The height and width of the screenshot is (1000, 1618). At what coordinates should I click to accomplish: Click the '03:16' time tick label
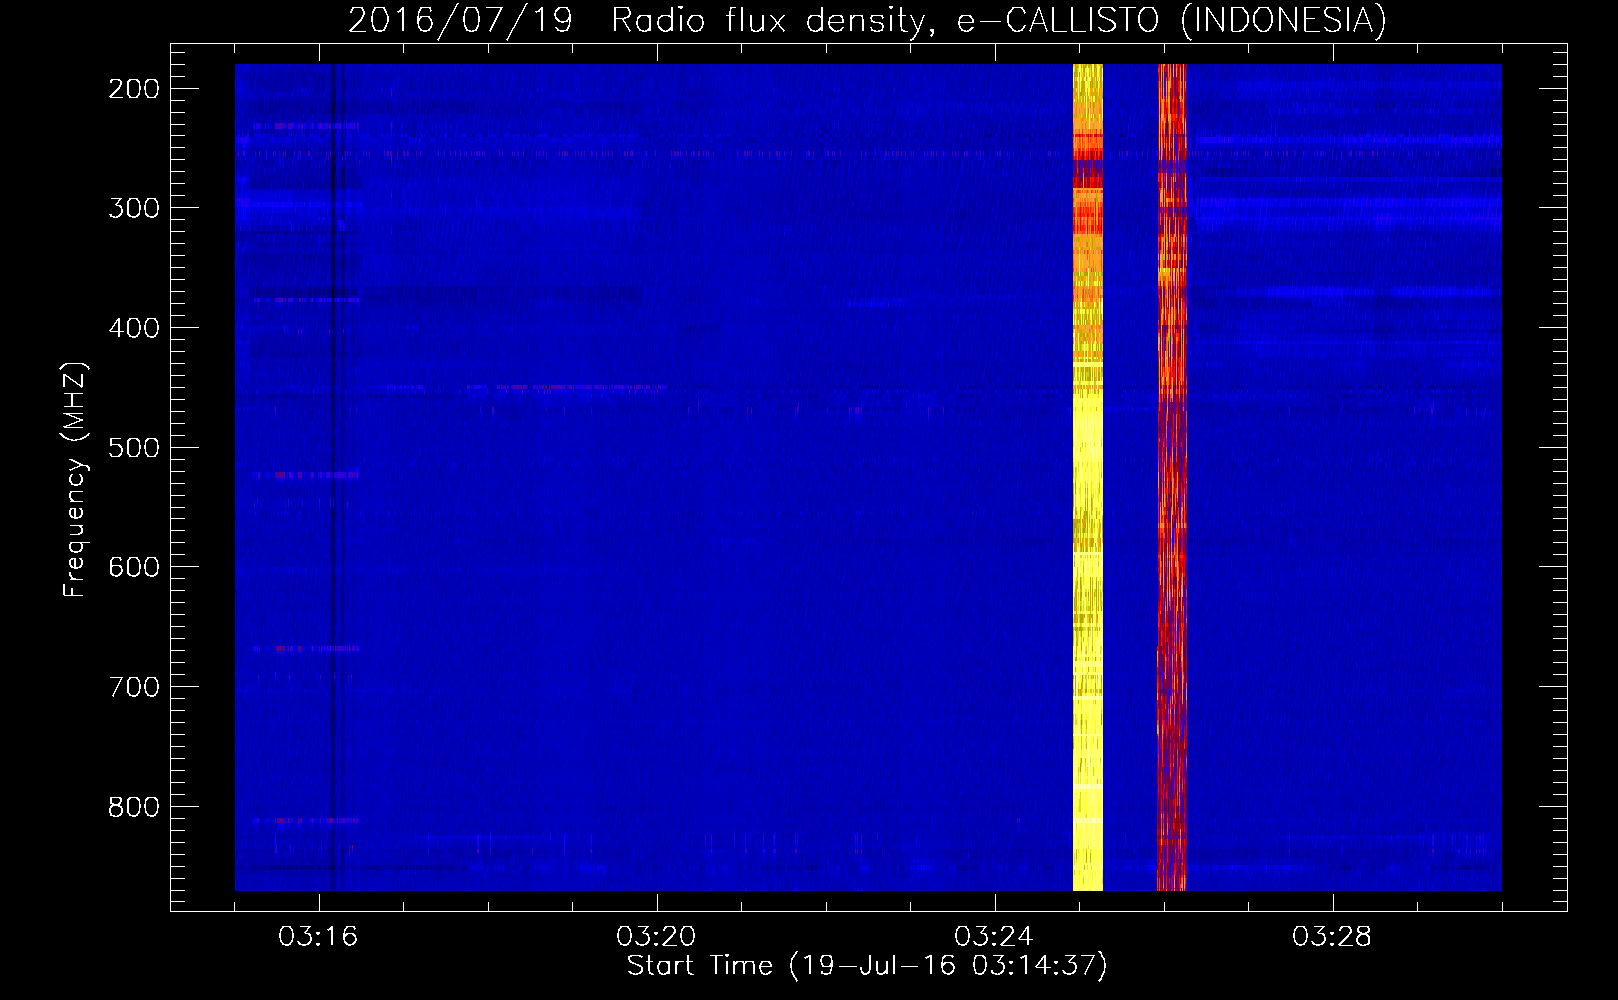[318, 937]
